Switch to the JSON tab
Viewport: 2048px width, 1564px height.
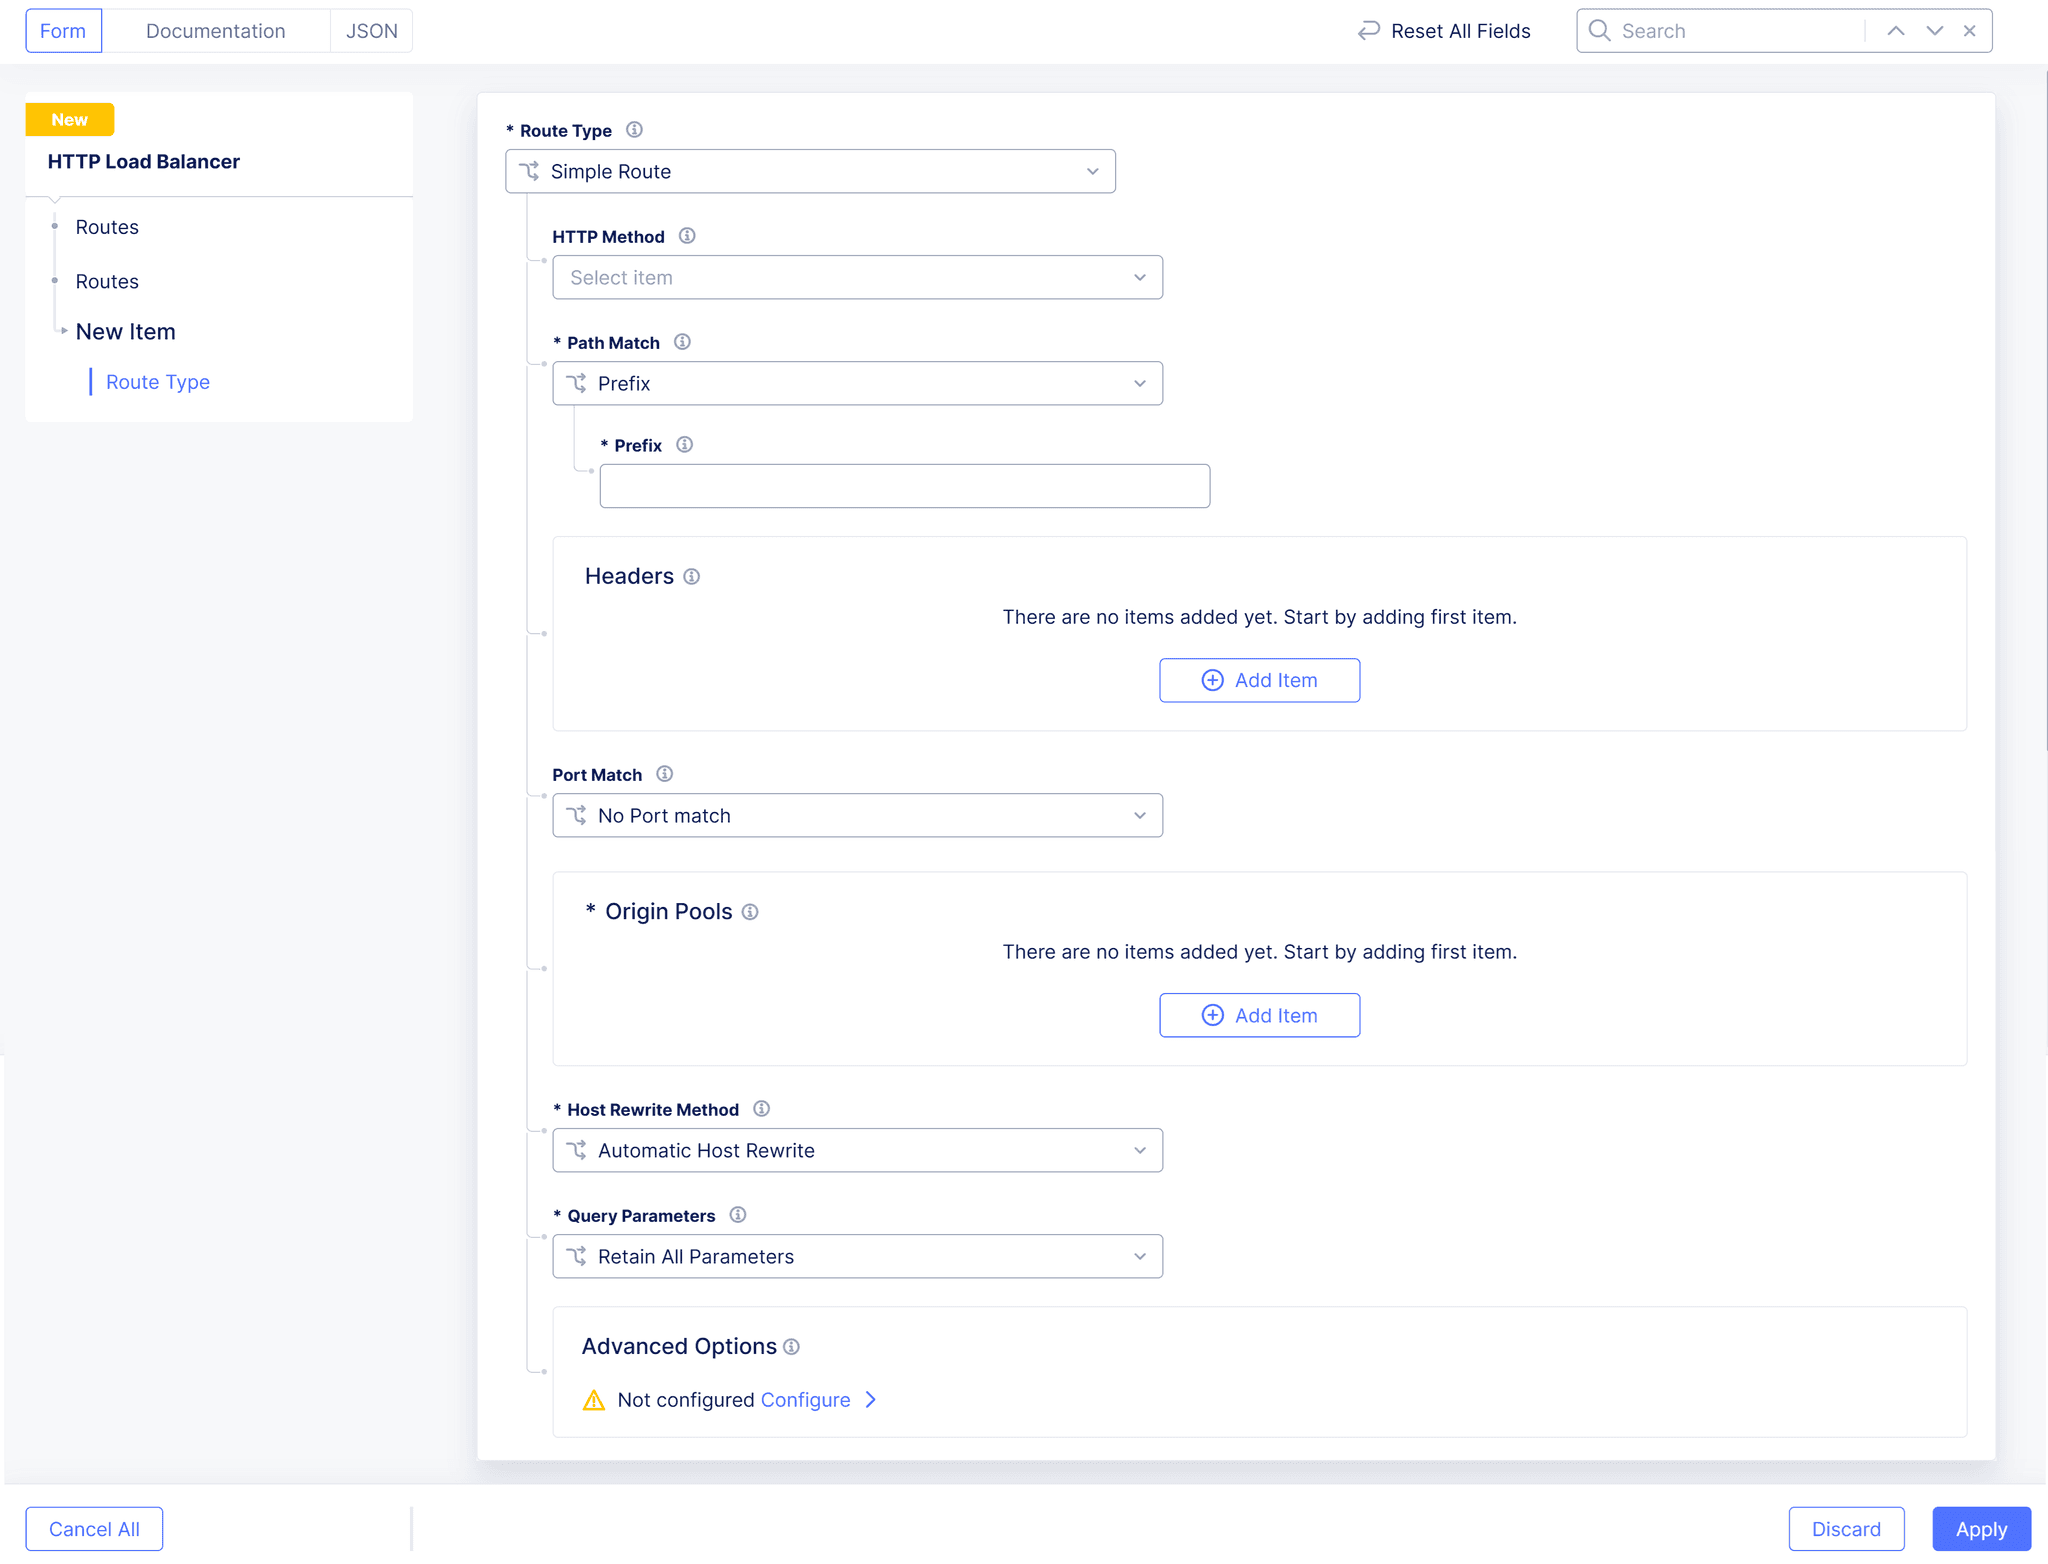(371, 30)
